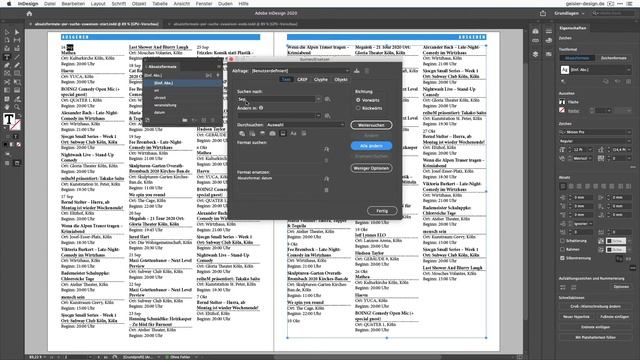
Task: Select the Pencil tool
Action: point(17,65)
